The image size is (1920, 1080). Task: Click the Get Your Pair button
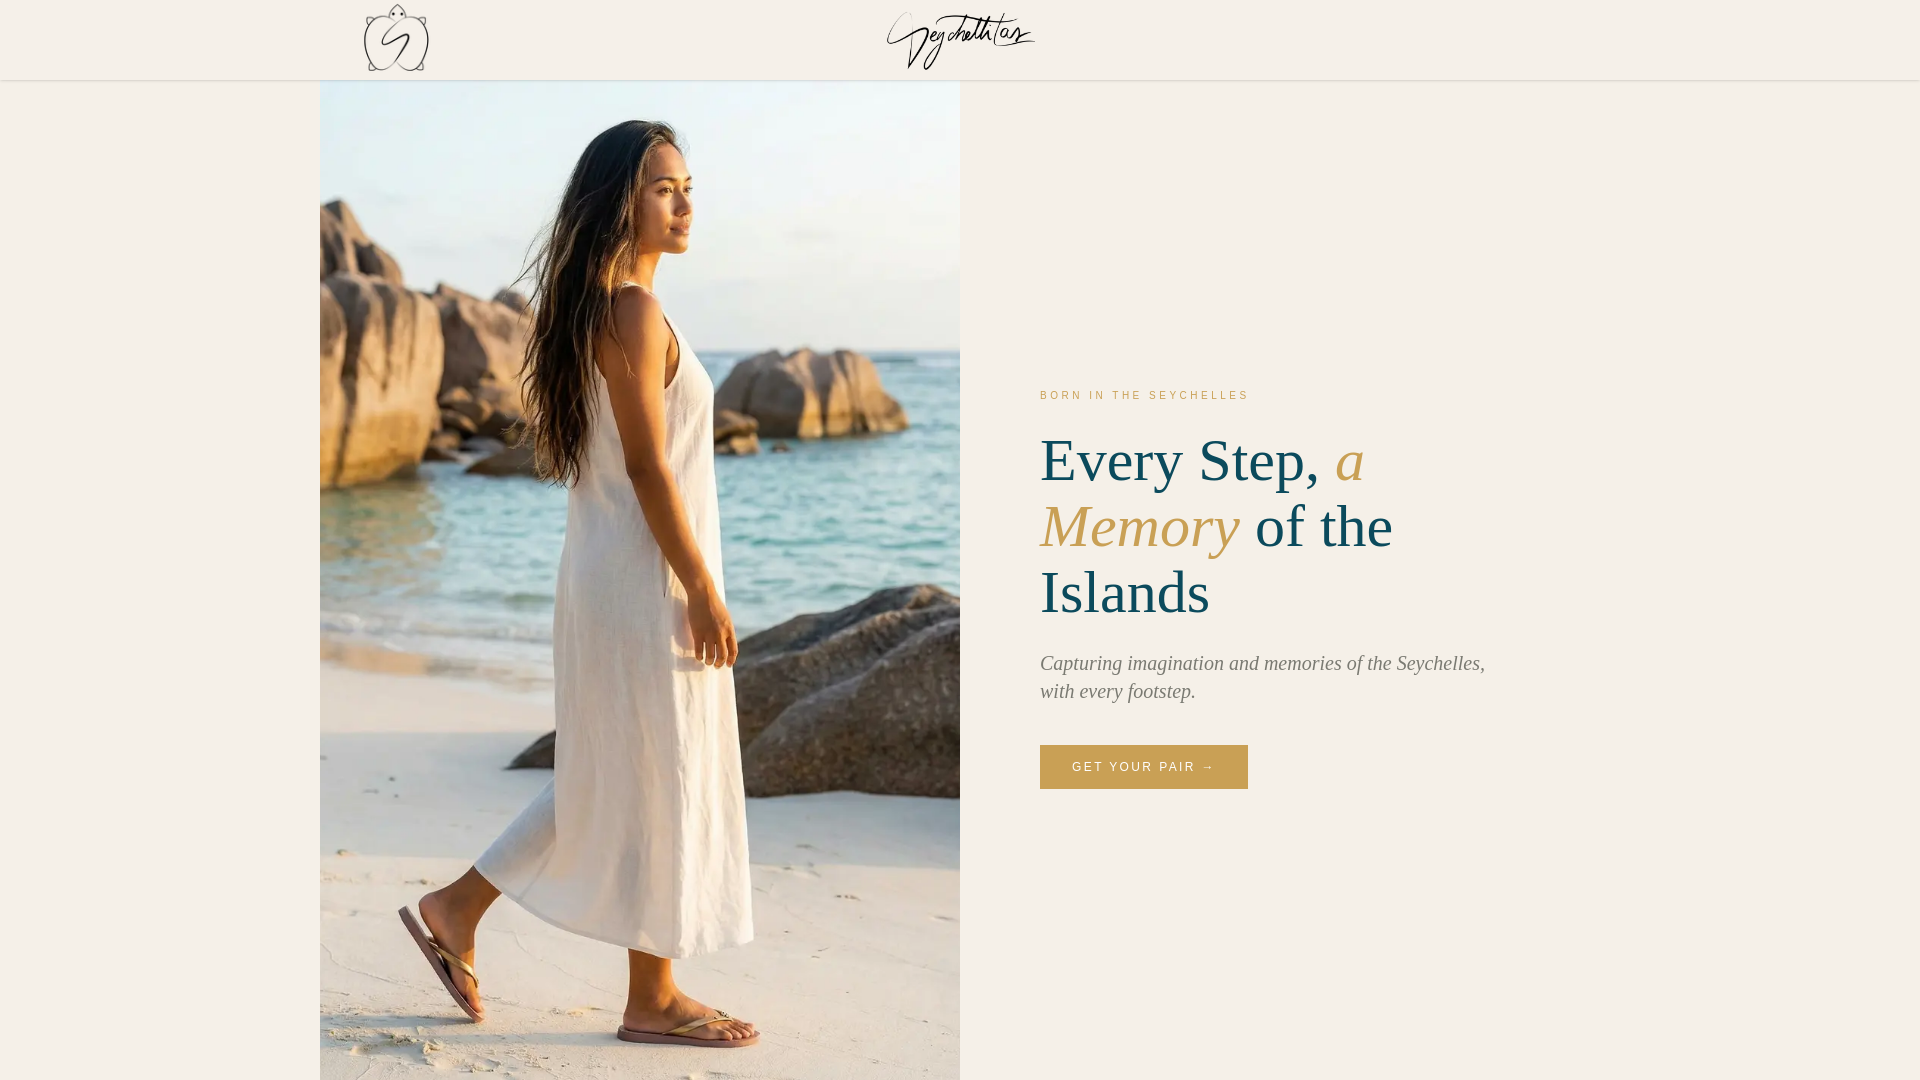[1143, 767]
